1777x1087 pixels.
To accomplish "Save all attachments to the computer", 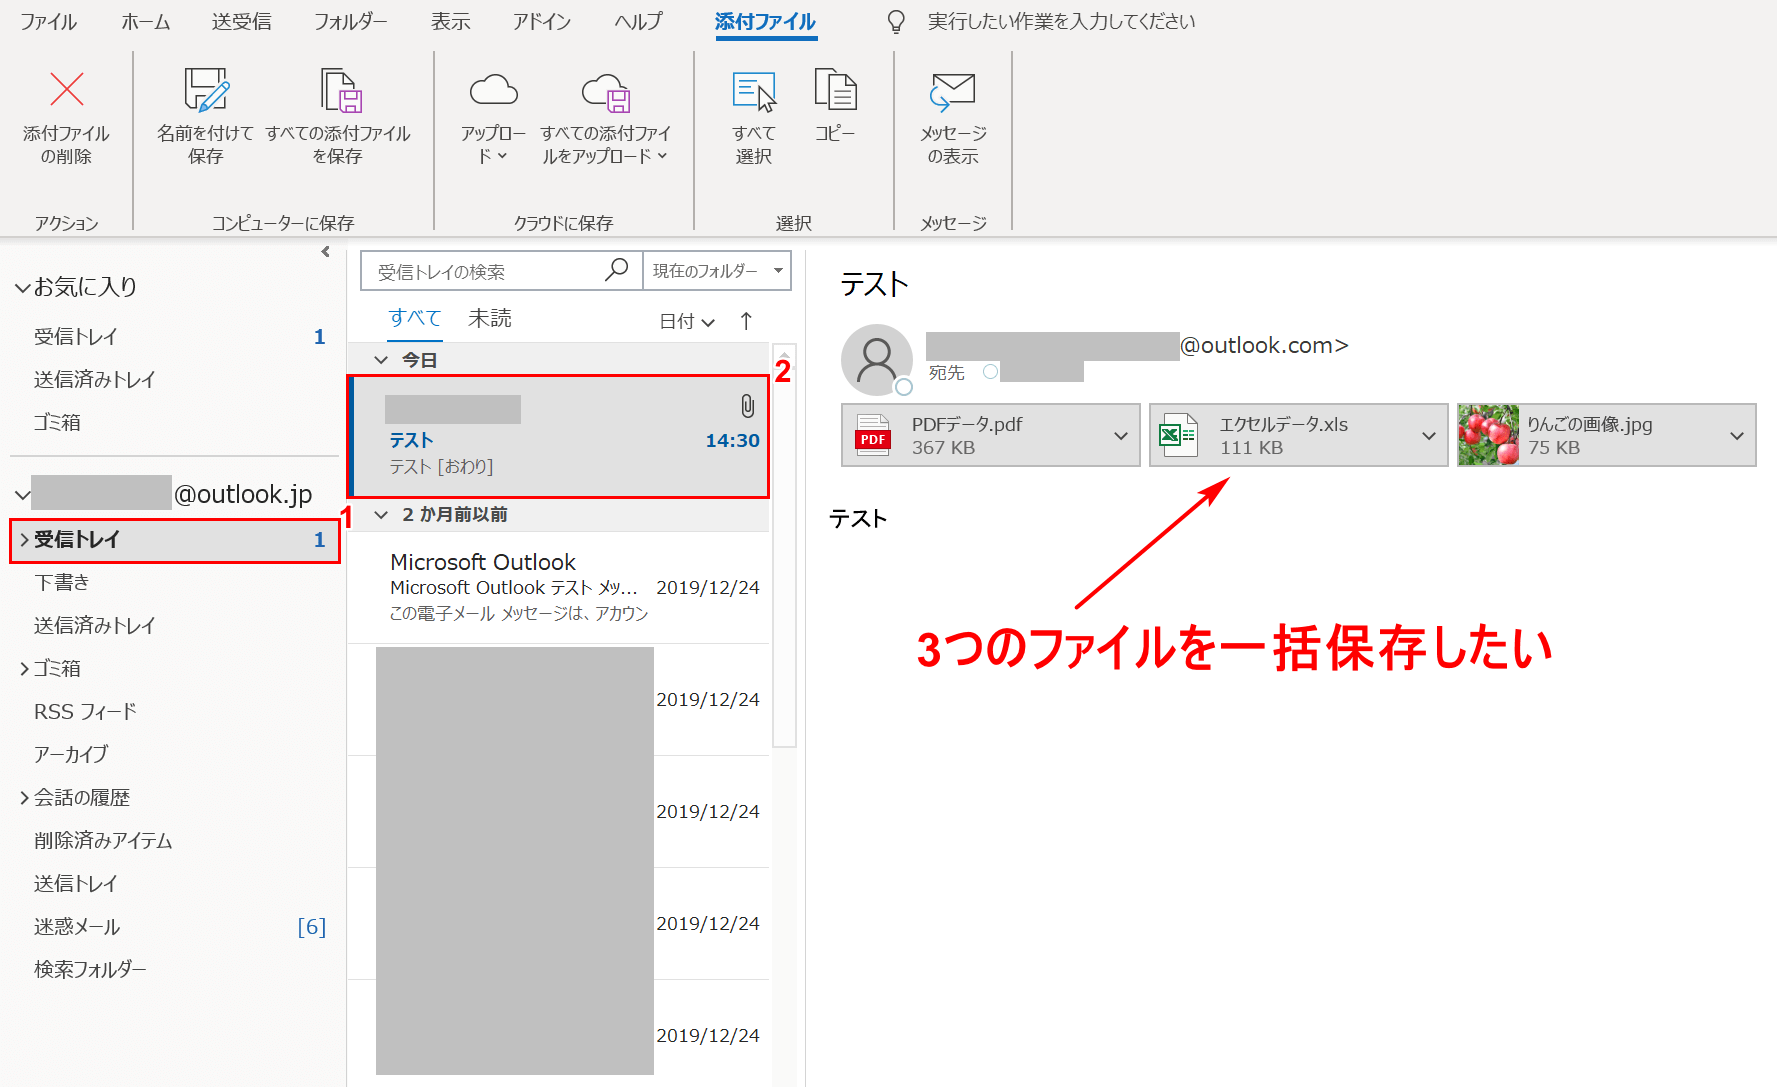I will (338, 92).
